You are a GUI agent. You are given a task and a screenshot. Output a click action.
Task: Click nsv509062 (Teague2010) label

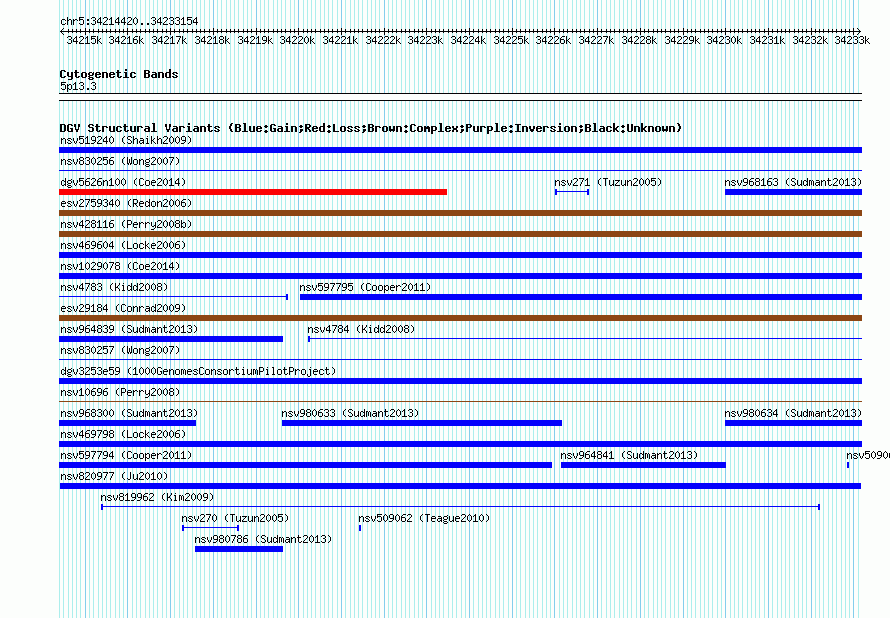(424, 518)
